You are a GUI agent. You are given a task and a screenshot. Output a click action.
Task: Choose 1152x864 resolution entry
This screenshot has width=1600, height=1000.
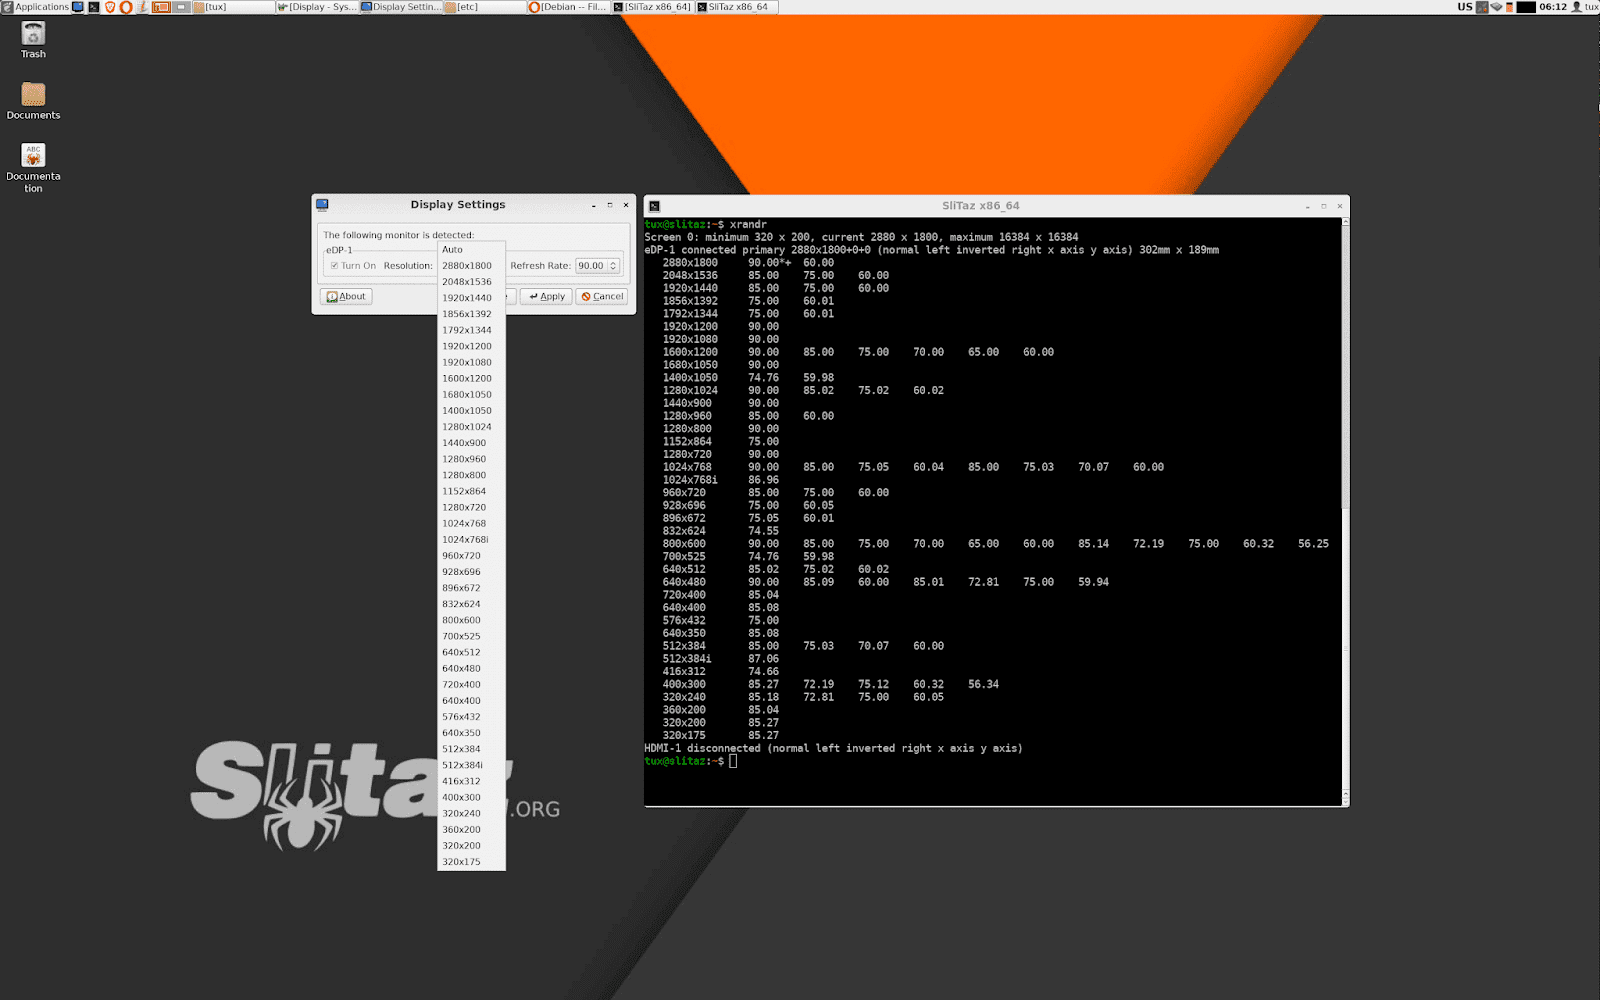click(471, 491)
